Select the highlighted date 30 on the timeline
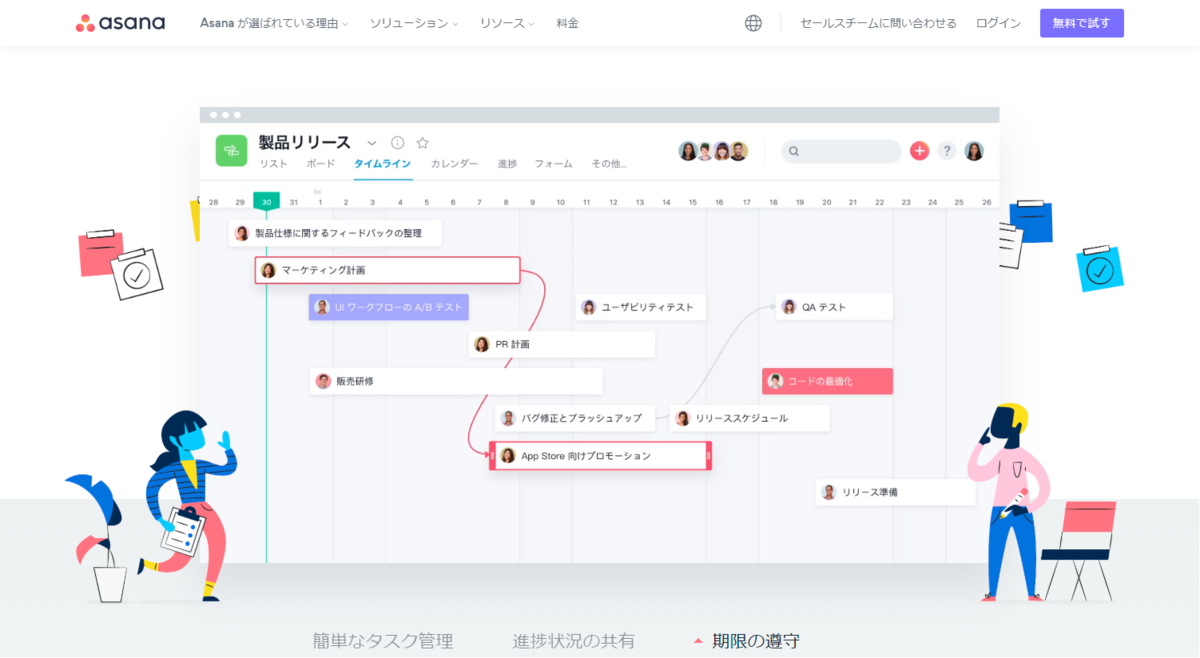Screen dimensions: 1200x658 (x=266, y=200)
